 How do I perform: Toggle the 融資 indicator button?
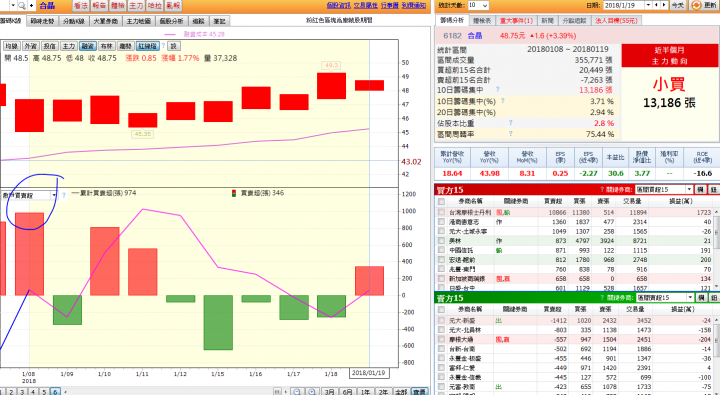click(x=87, y=46)
